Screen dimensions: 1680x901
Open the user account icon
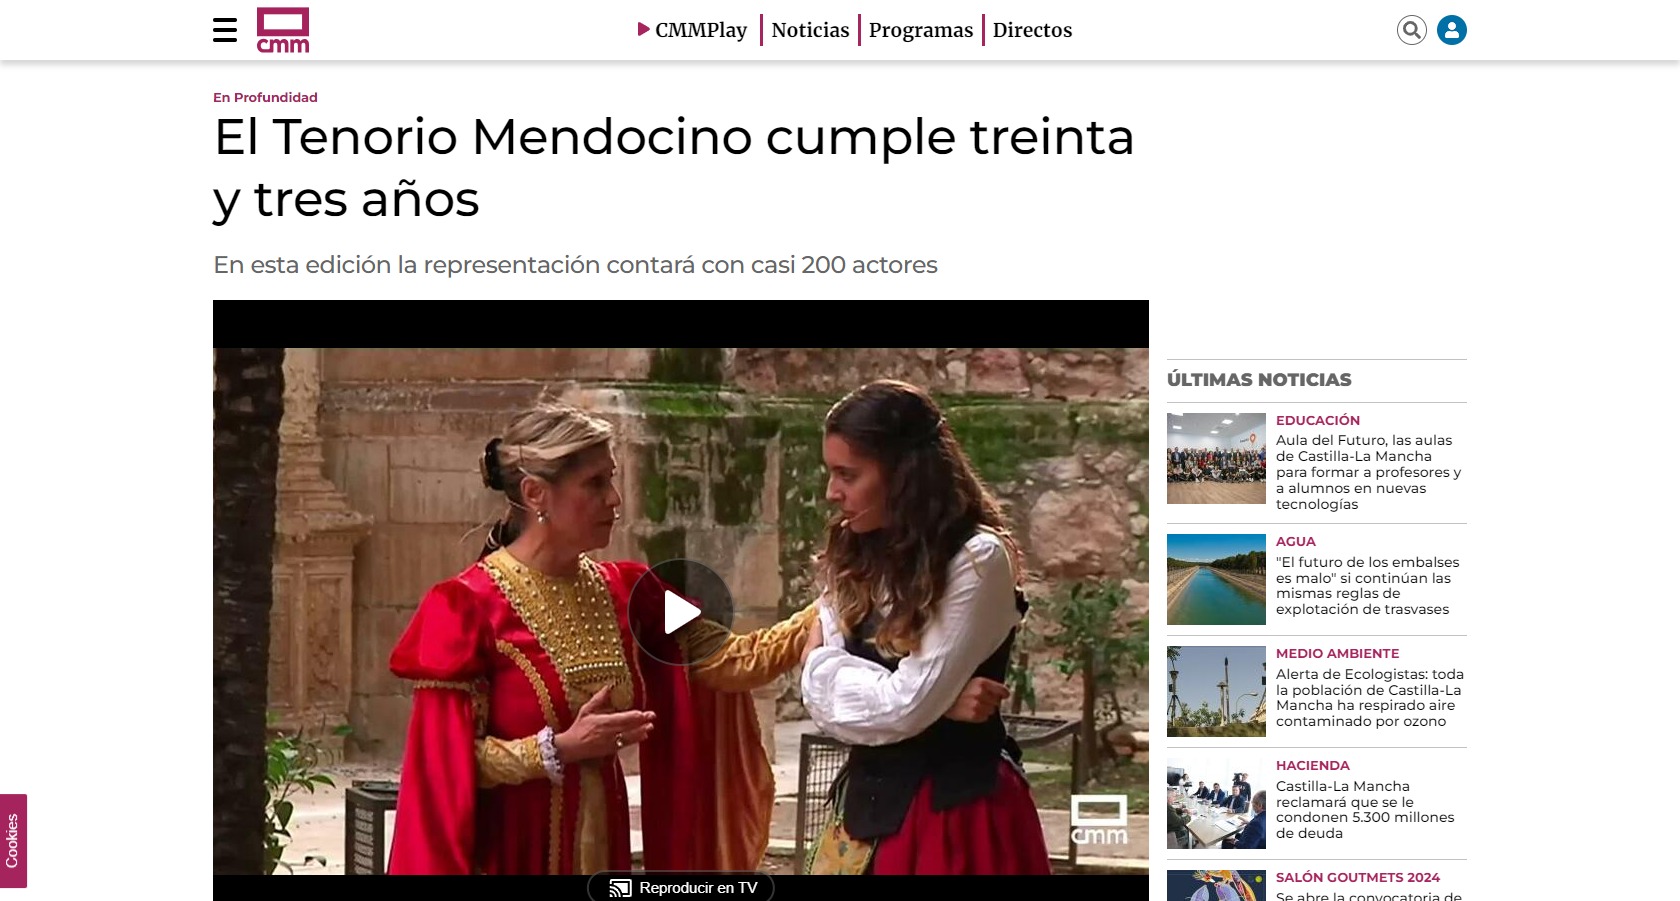click(x=1452, y=30)
